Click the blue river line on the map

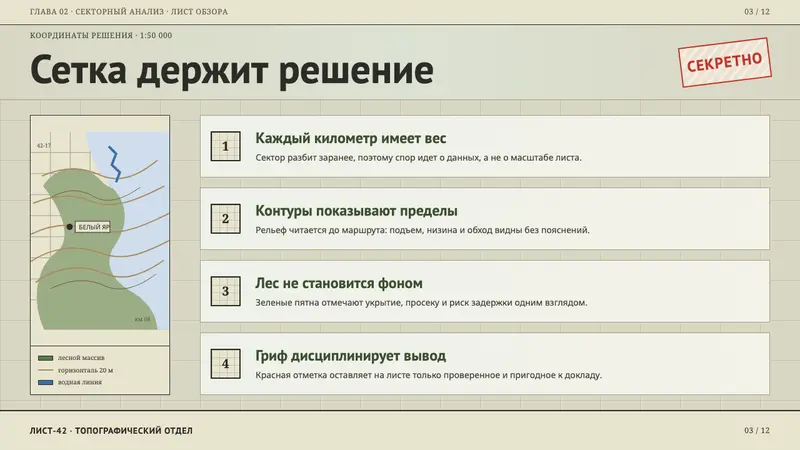coord(115,163)
